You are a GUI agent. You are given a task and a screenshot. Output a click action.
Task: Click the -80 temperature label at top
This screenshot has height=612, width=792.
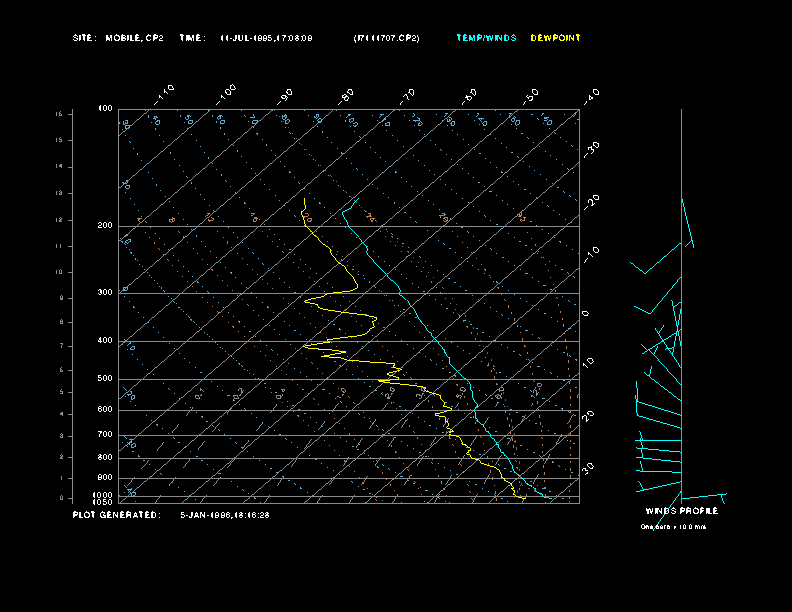(346, 96)
